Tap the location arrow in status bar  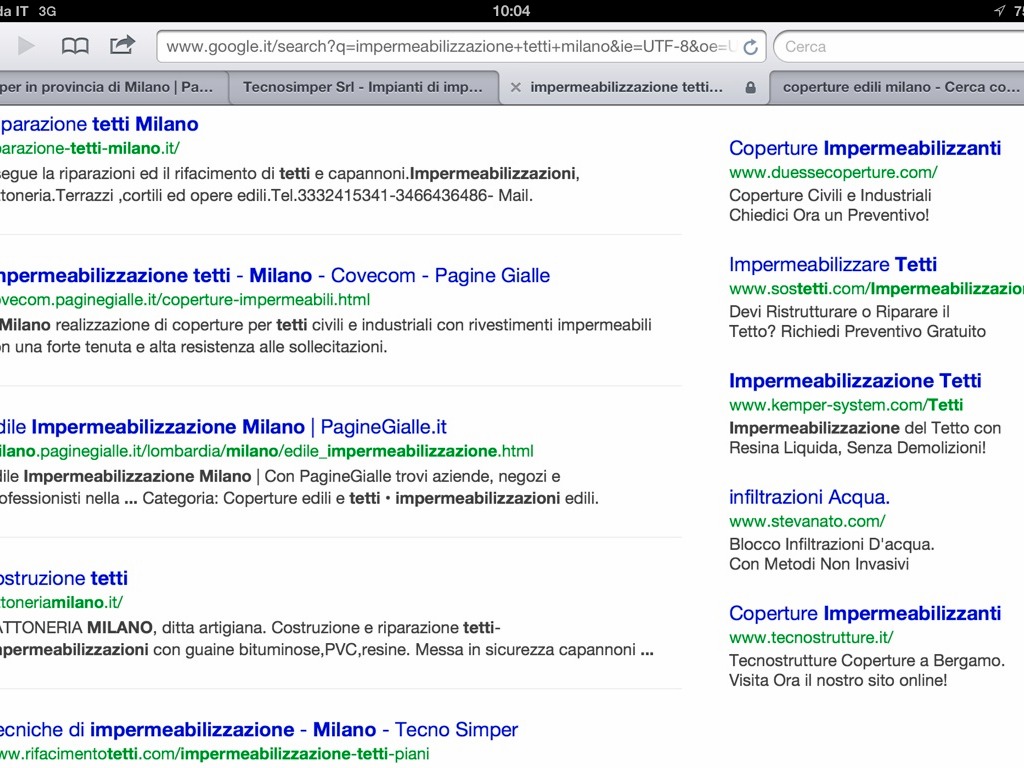(x=999, y=11)
